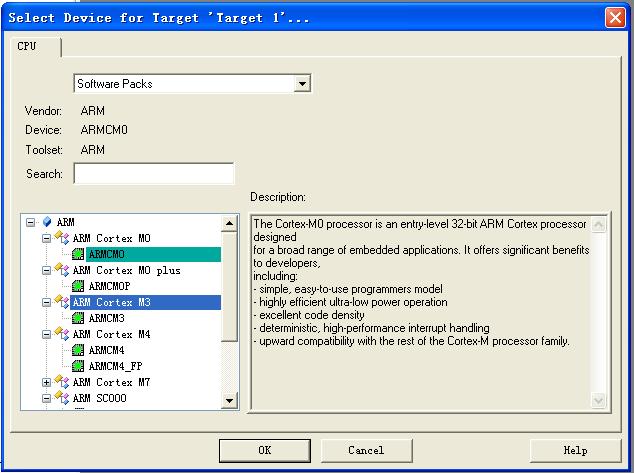Click the ARM Cortex M7 family icon

coord(62,382)
